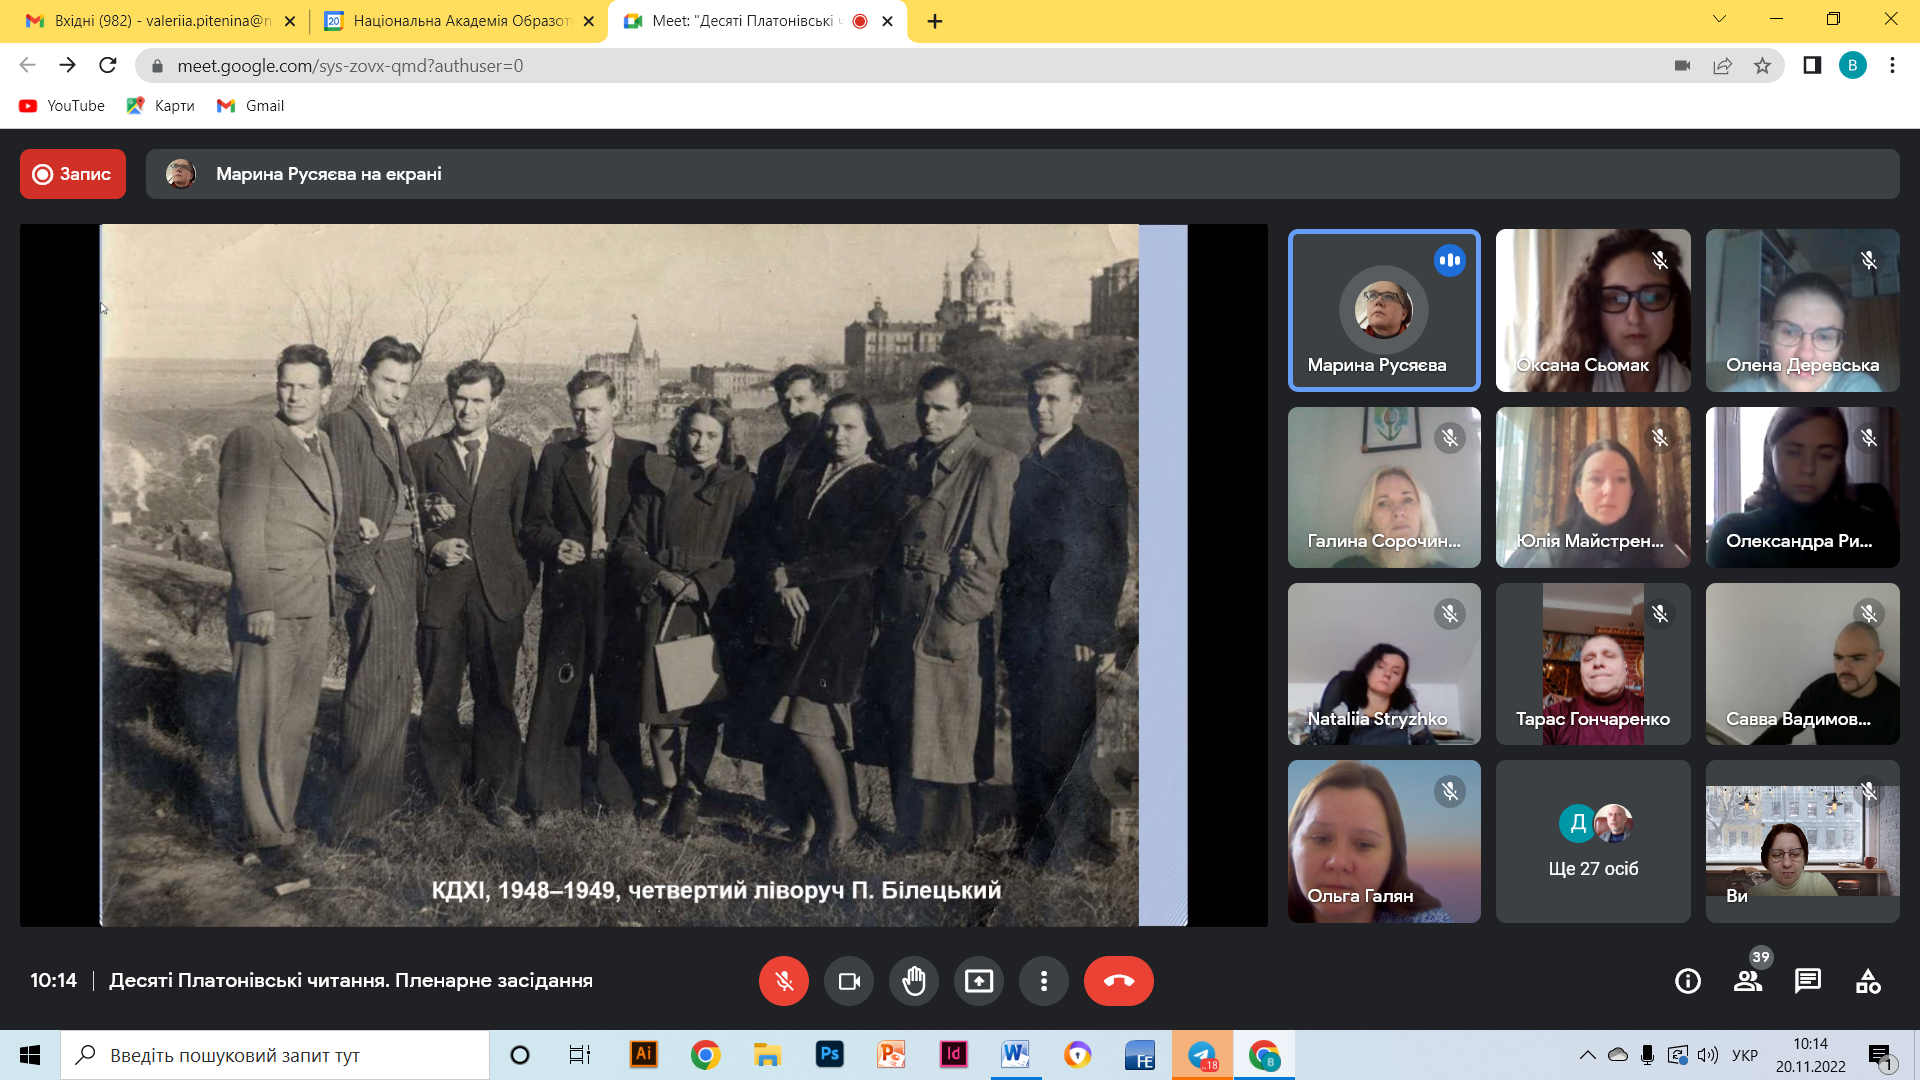This screenshot has height=1080, width=1920.
Task: Raise hand in the meeting
Action: [914, 981]
